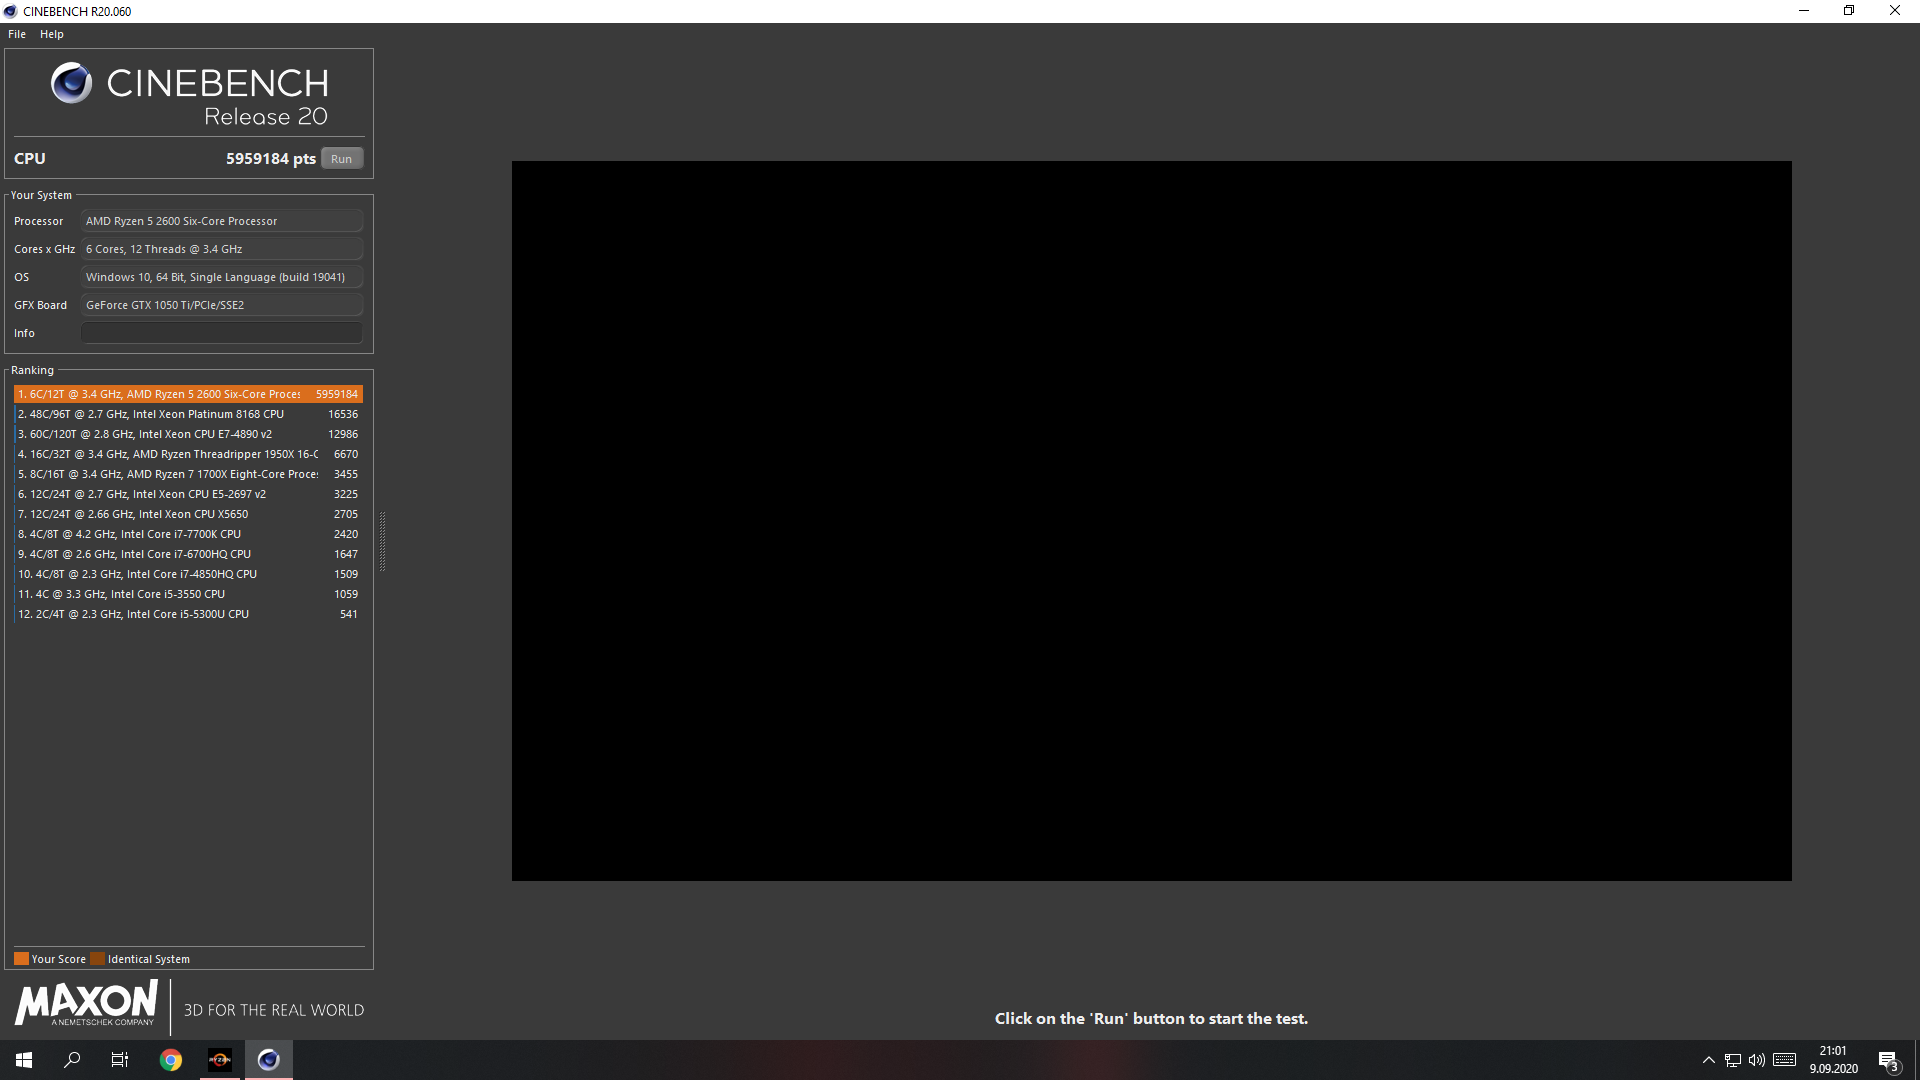The image size is (1920, 1080).
Task: Launch Google Chrome from the taskbar
Action: (170, 1059)
